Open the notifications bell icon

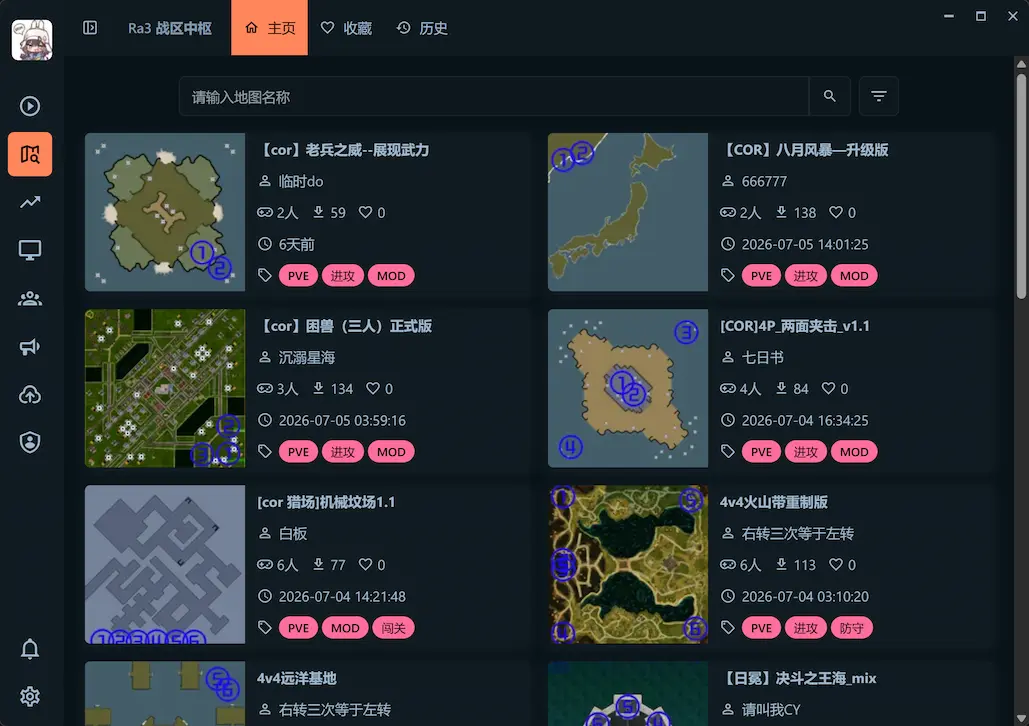click(x=30, y=649)
